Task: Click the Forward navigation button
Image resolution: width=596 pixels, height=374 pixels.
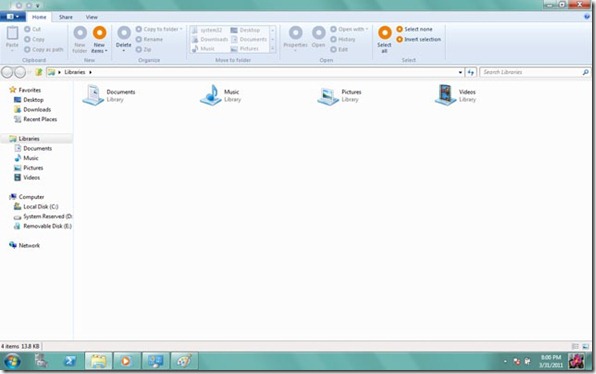Action: 20,72
